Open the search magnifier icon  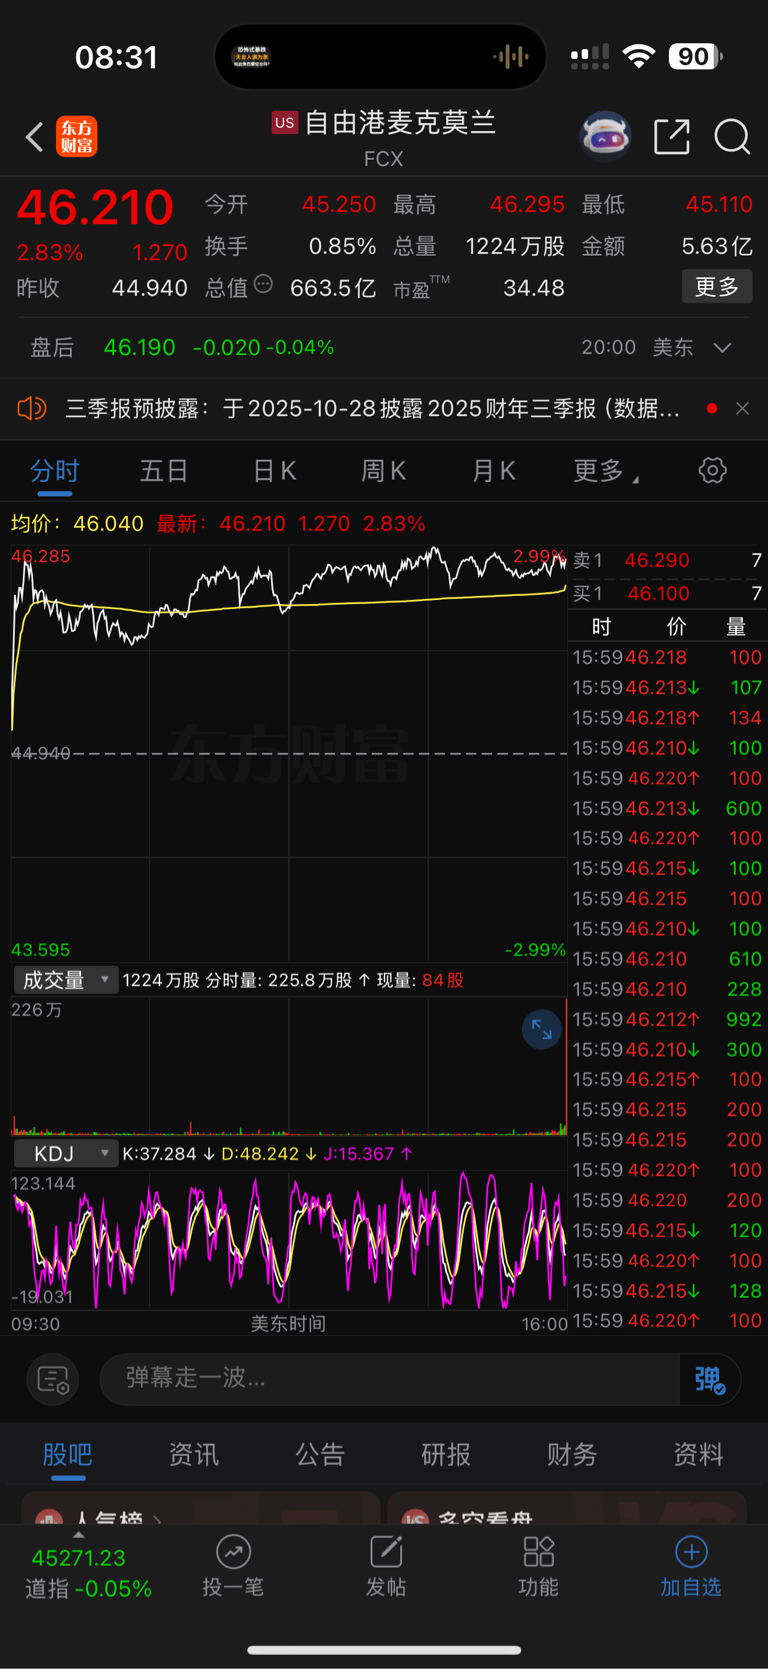tap(732, 137)
